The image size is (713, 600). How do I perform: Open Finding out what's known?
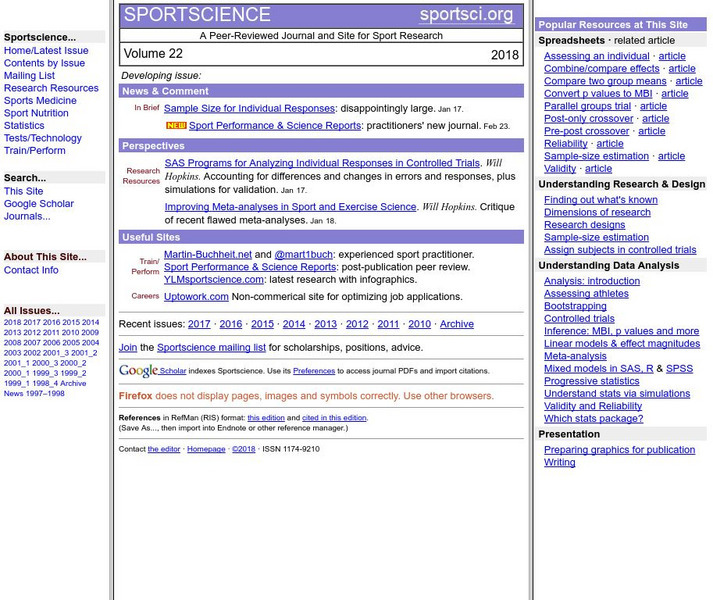tap(601, 200)
